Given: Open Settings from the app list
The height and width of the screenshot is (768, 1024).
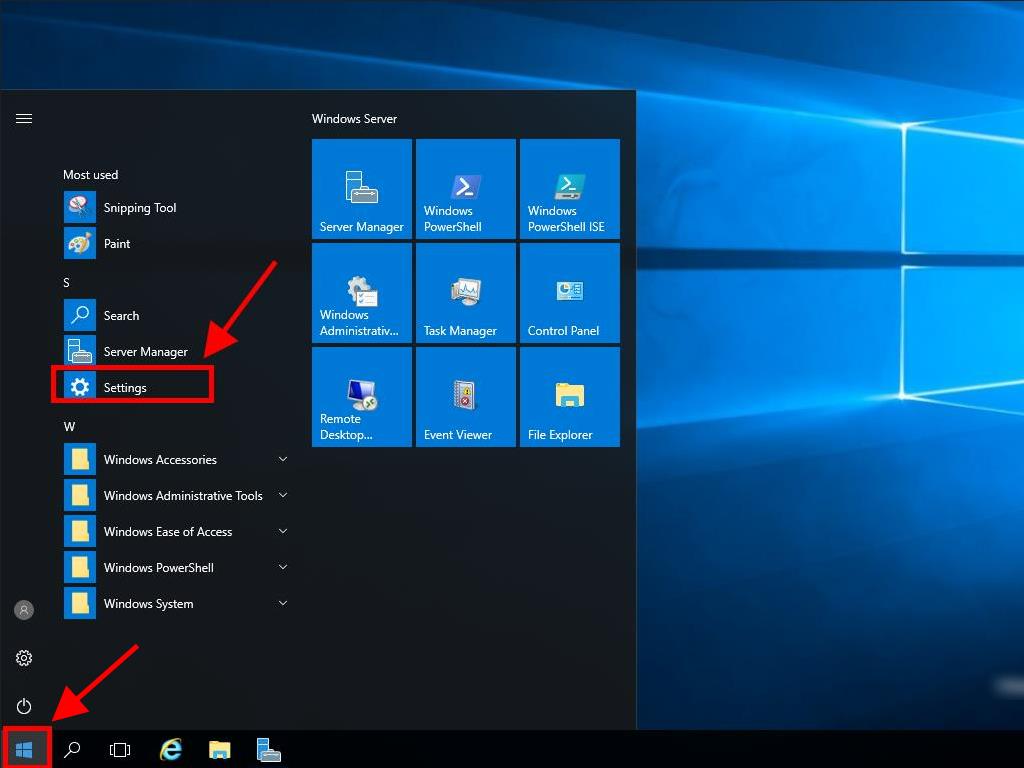Looking at the screenshot, I should (125, 388).
